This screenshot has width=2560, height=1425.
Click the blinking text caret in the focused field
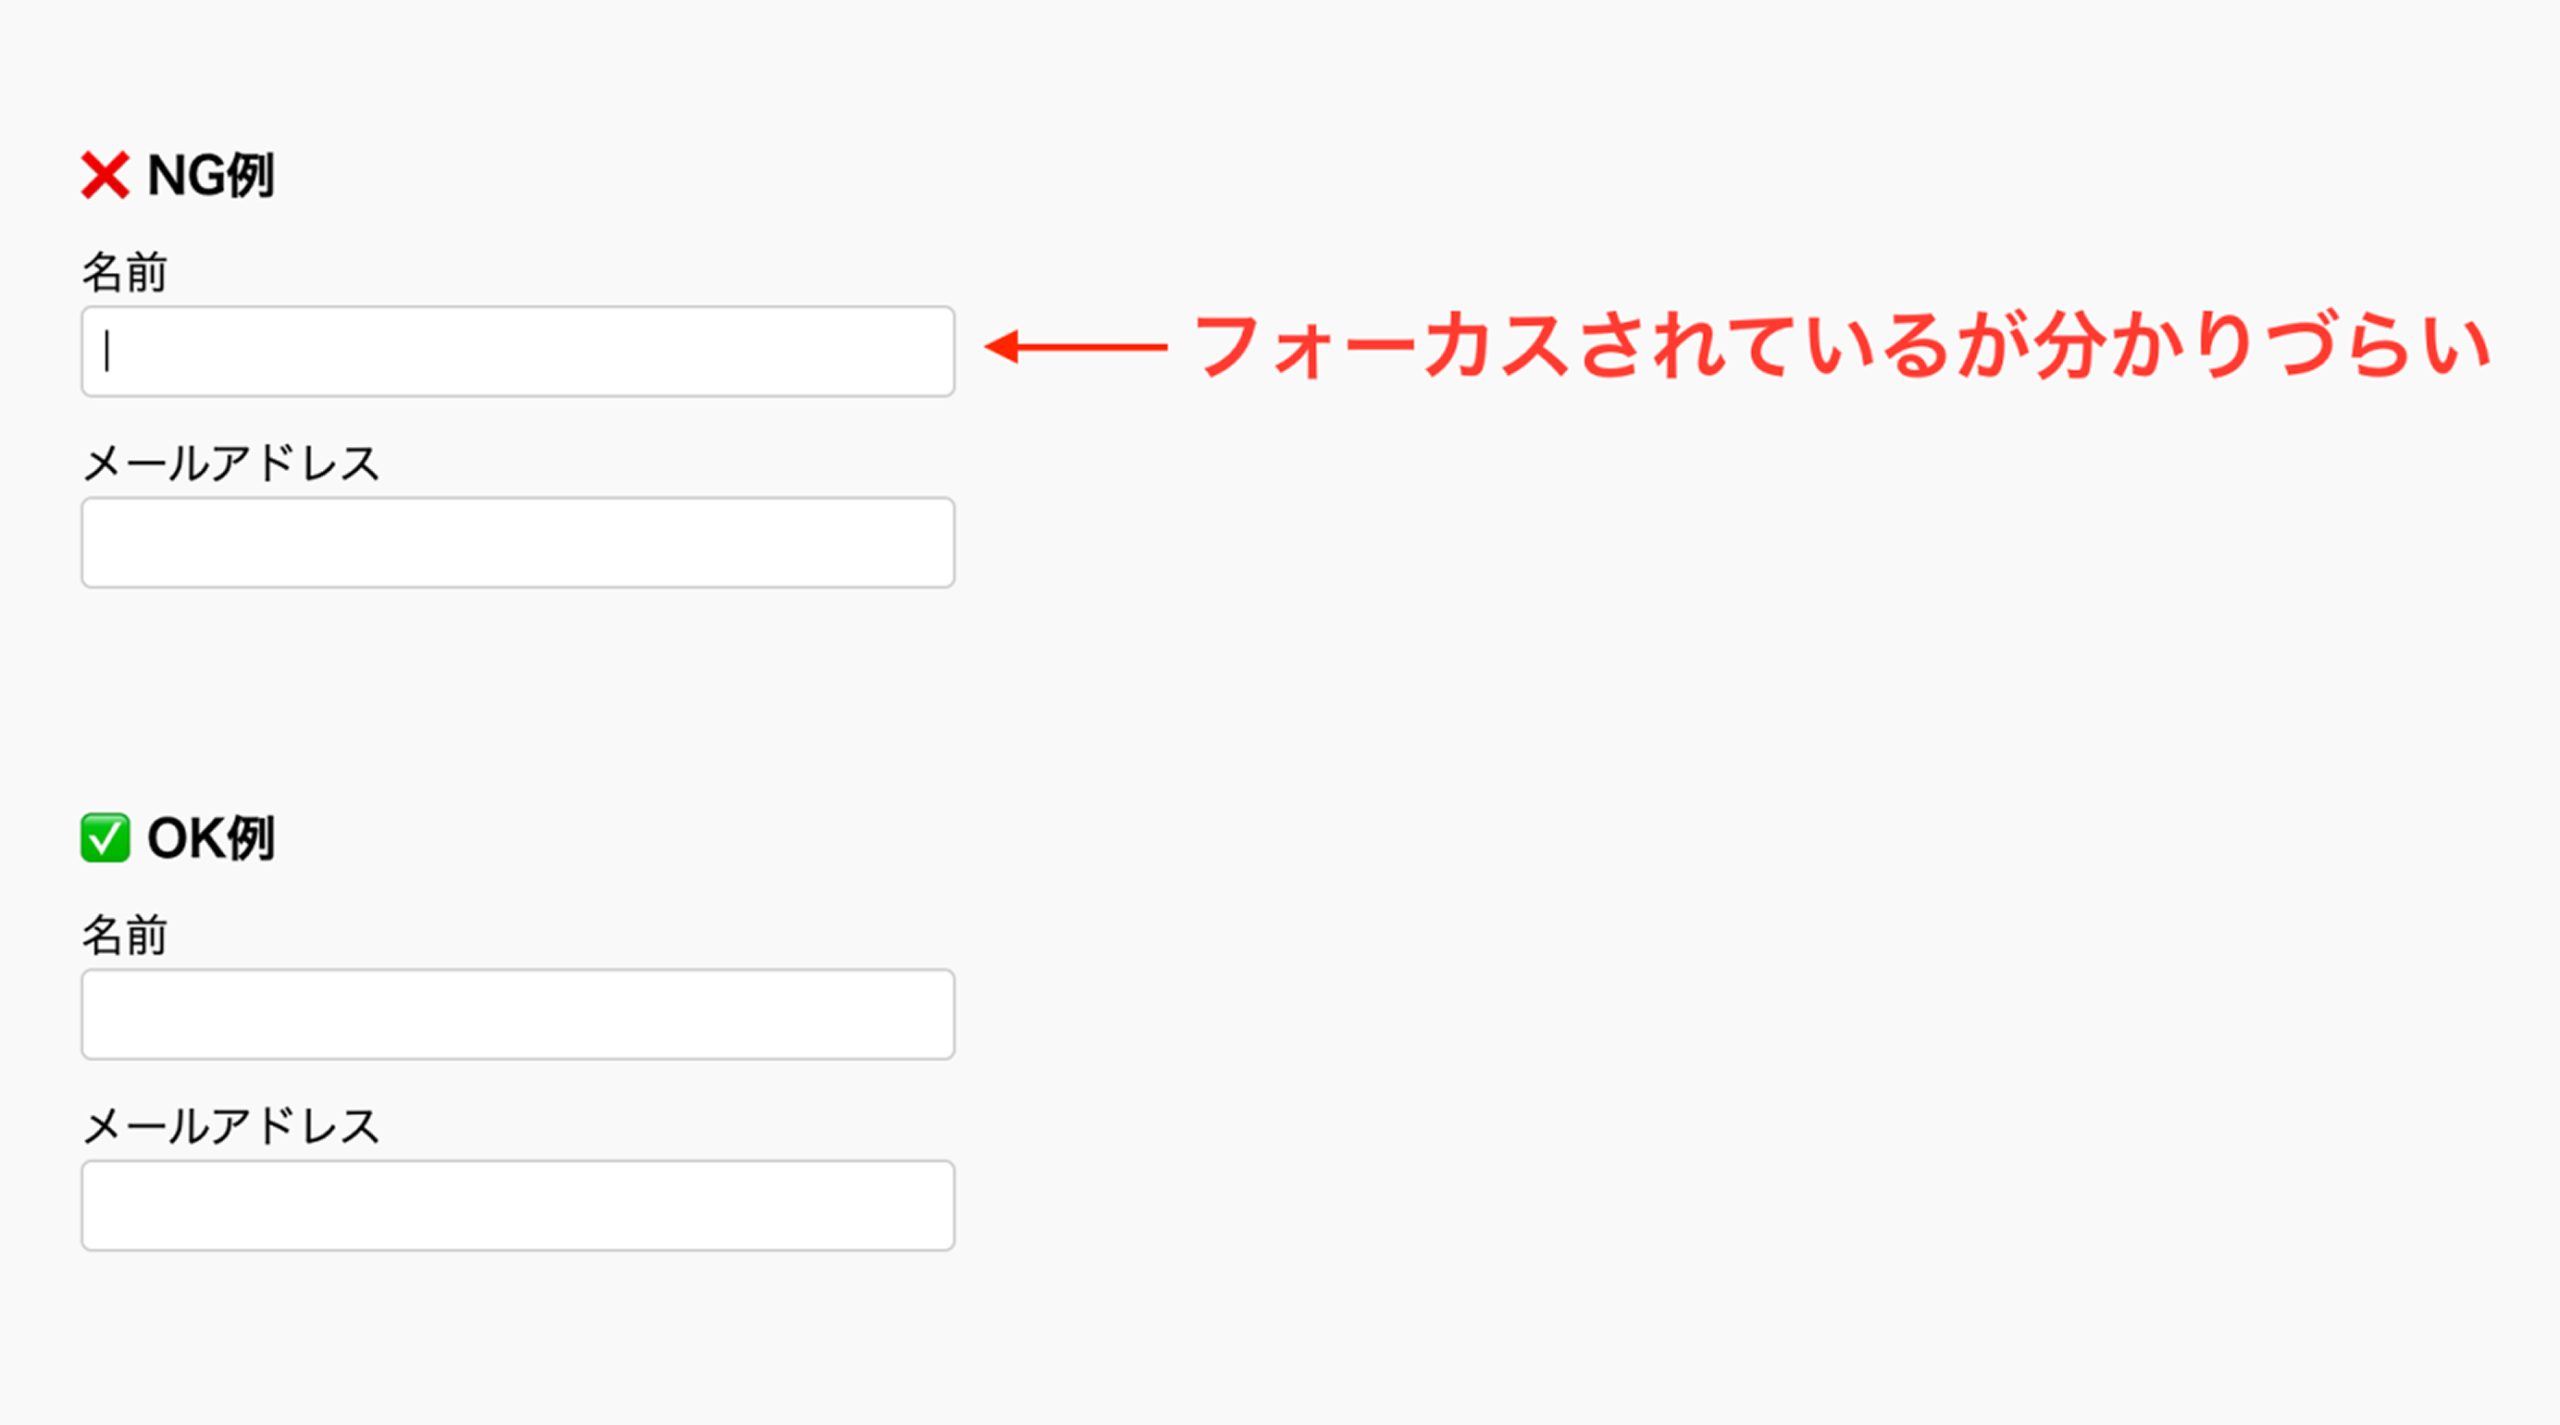[x=107, y=352]
